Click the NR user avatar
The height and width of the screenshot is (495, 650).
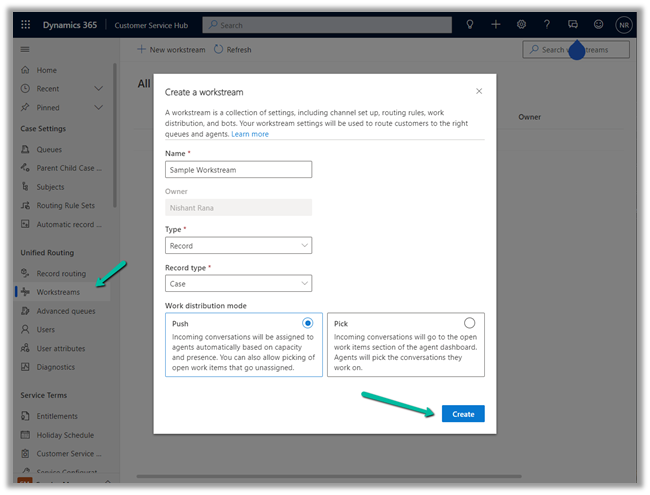[x=624, y=24]
